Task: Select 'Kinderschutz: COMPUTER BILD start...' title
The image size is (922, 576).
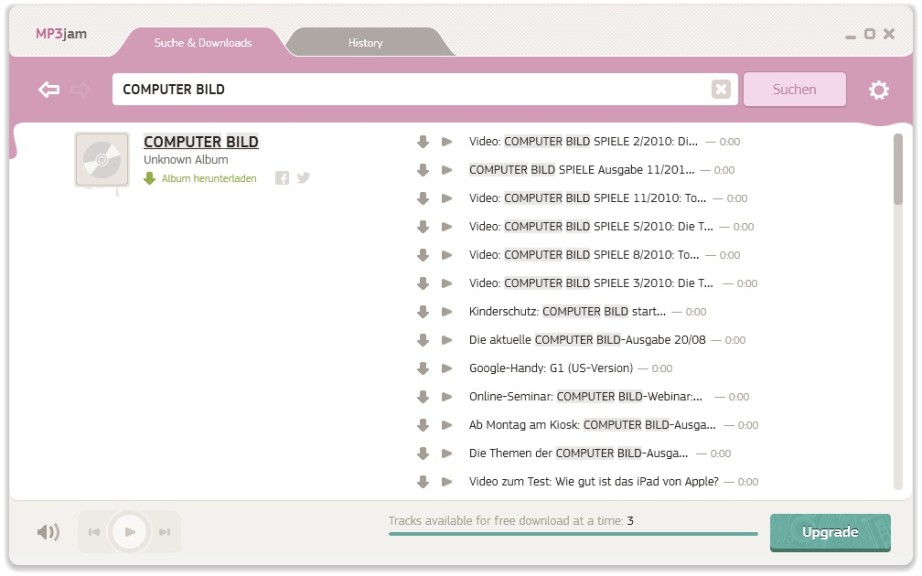Action: [567, 312]
